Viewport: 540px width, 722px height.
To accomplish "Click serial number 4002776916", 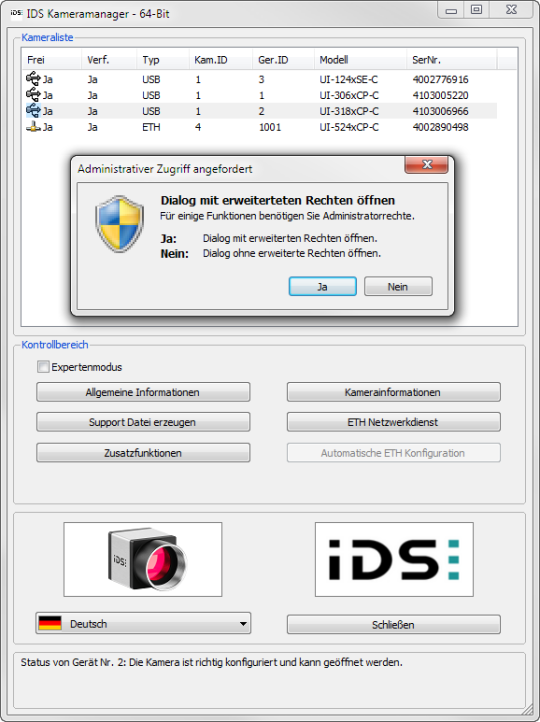I will click(440, 79).
